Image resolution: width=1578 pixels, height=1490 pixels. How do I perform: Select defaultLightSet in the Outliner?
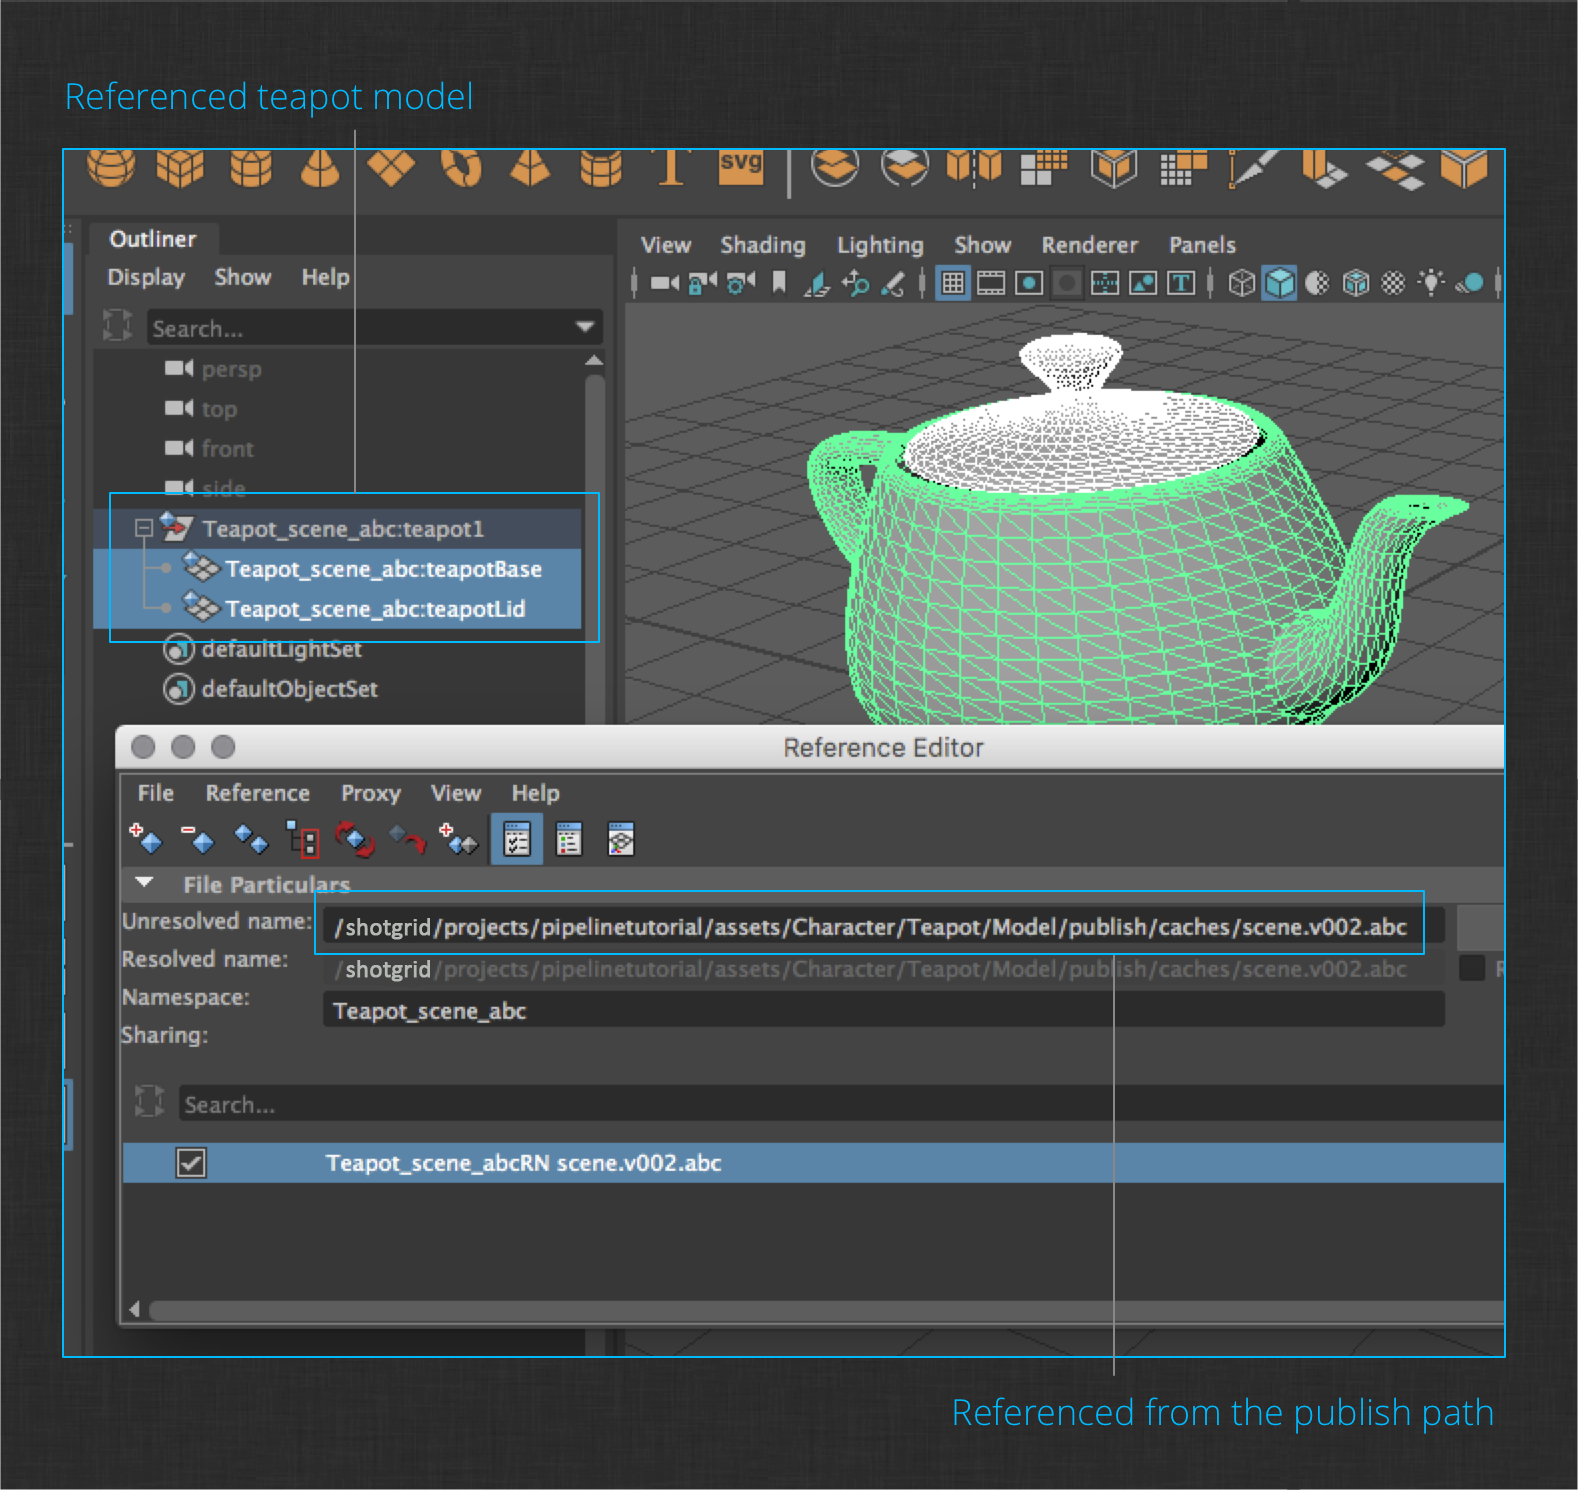281,649
